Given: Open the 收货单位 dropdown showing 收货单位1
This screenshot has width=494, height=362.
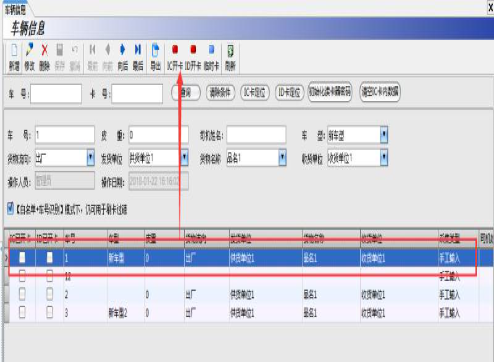Looking at the screenshot, I should (x=384, y=158).
